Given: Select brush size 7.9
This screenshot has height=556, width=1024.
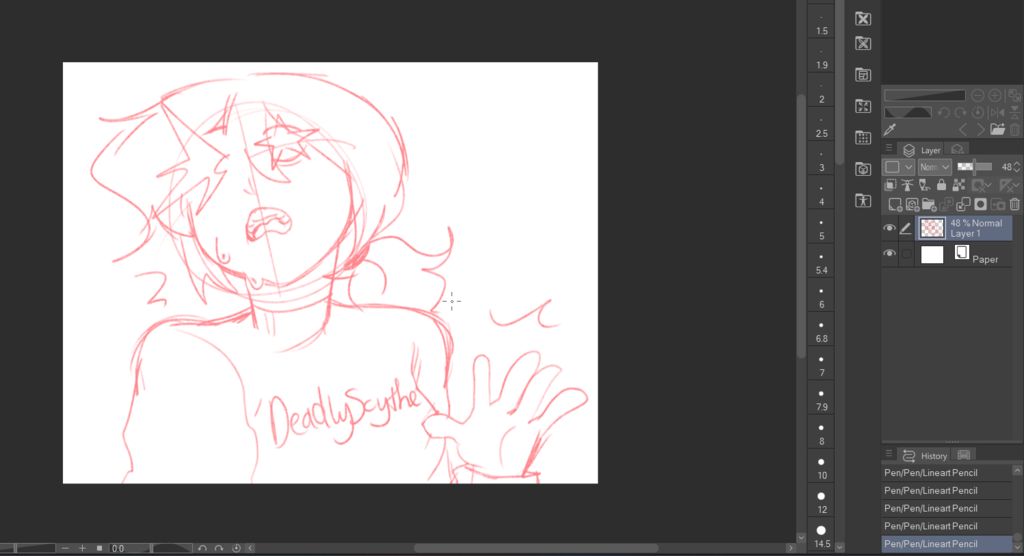Looking at the screenshot, I should (822, 400).
